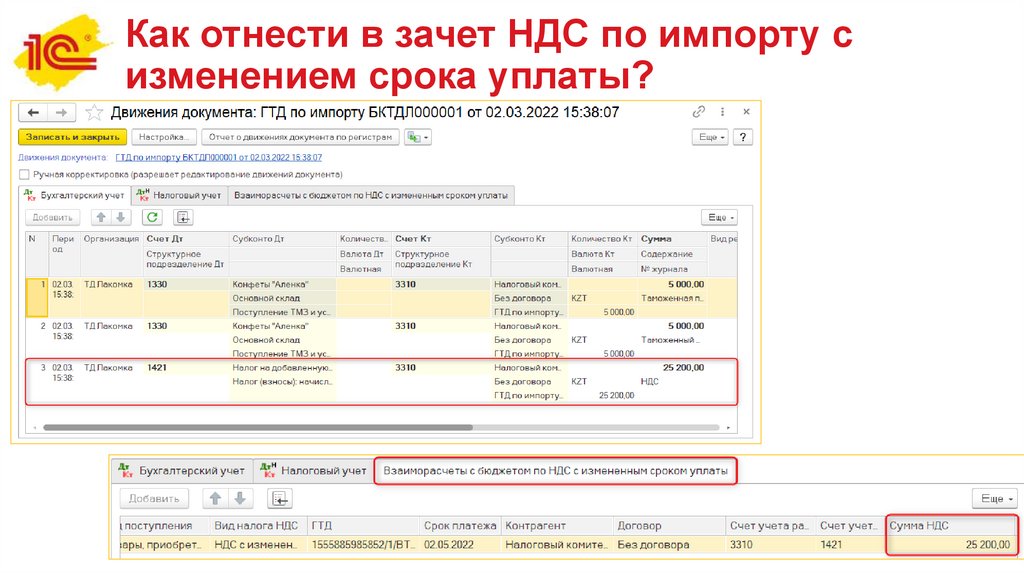Image resolution: width=1024 pixels, height=574 pixels.
Task: Click the horizontal scrollbar of the upper table
Action: coord(258,428)
